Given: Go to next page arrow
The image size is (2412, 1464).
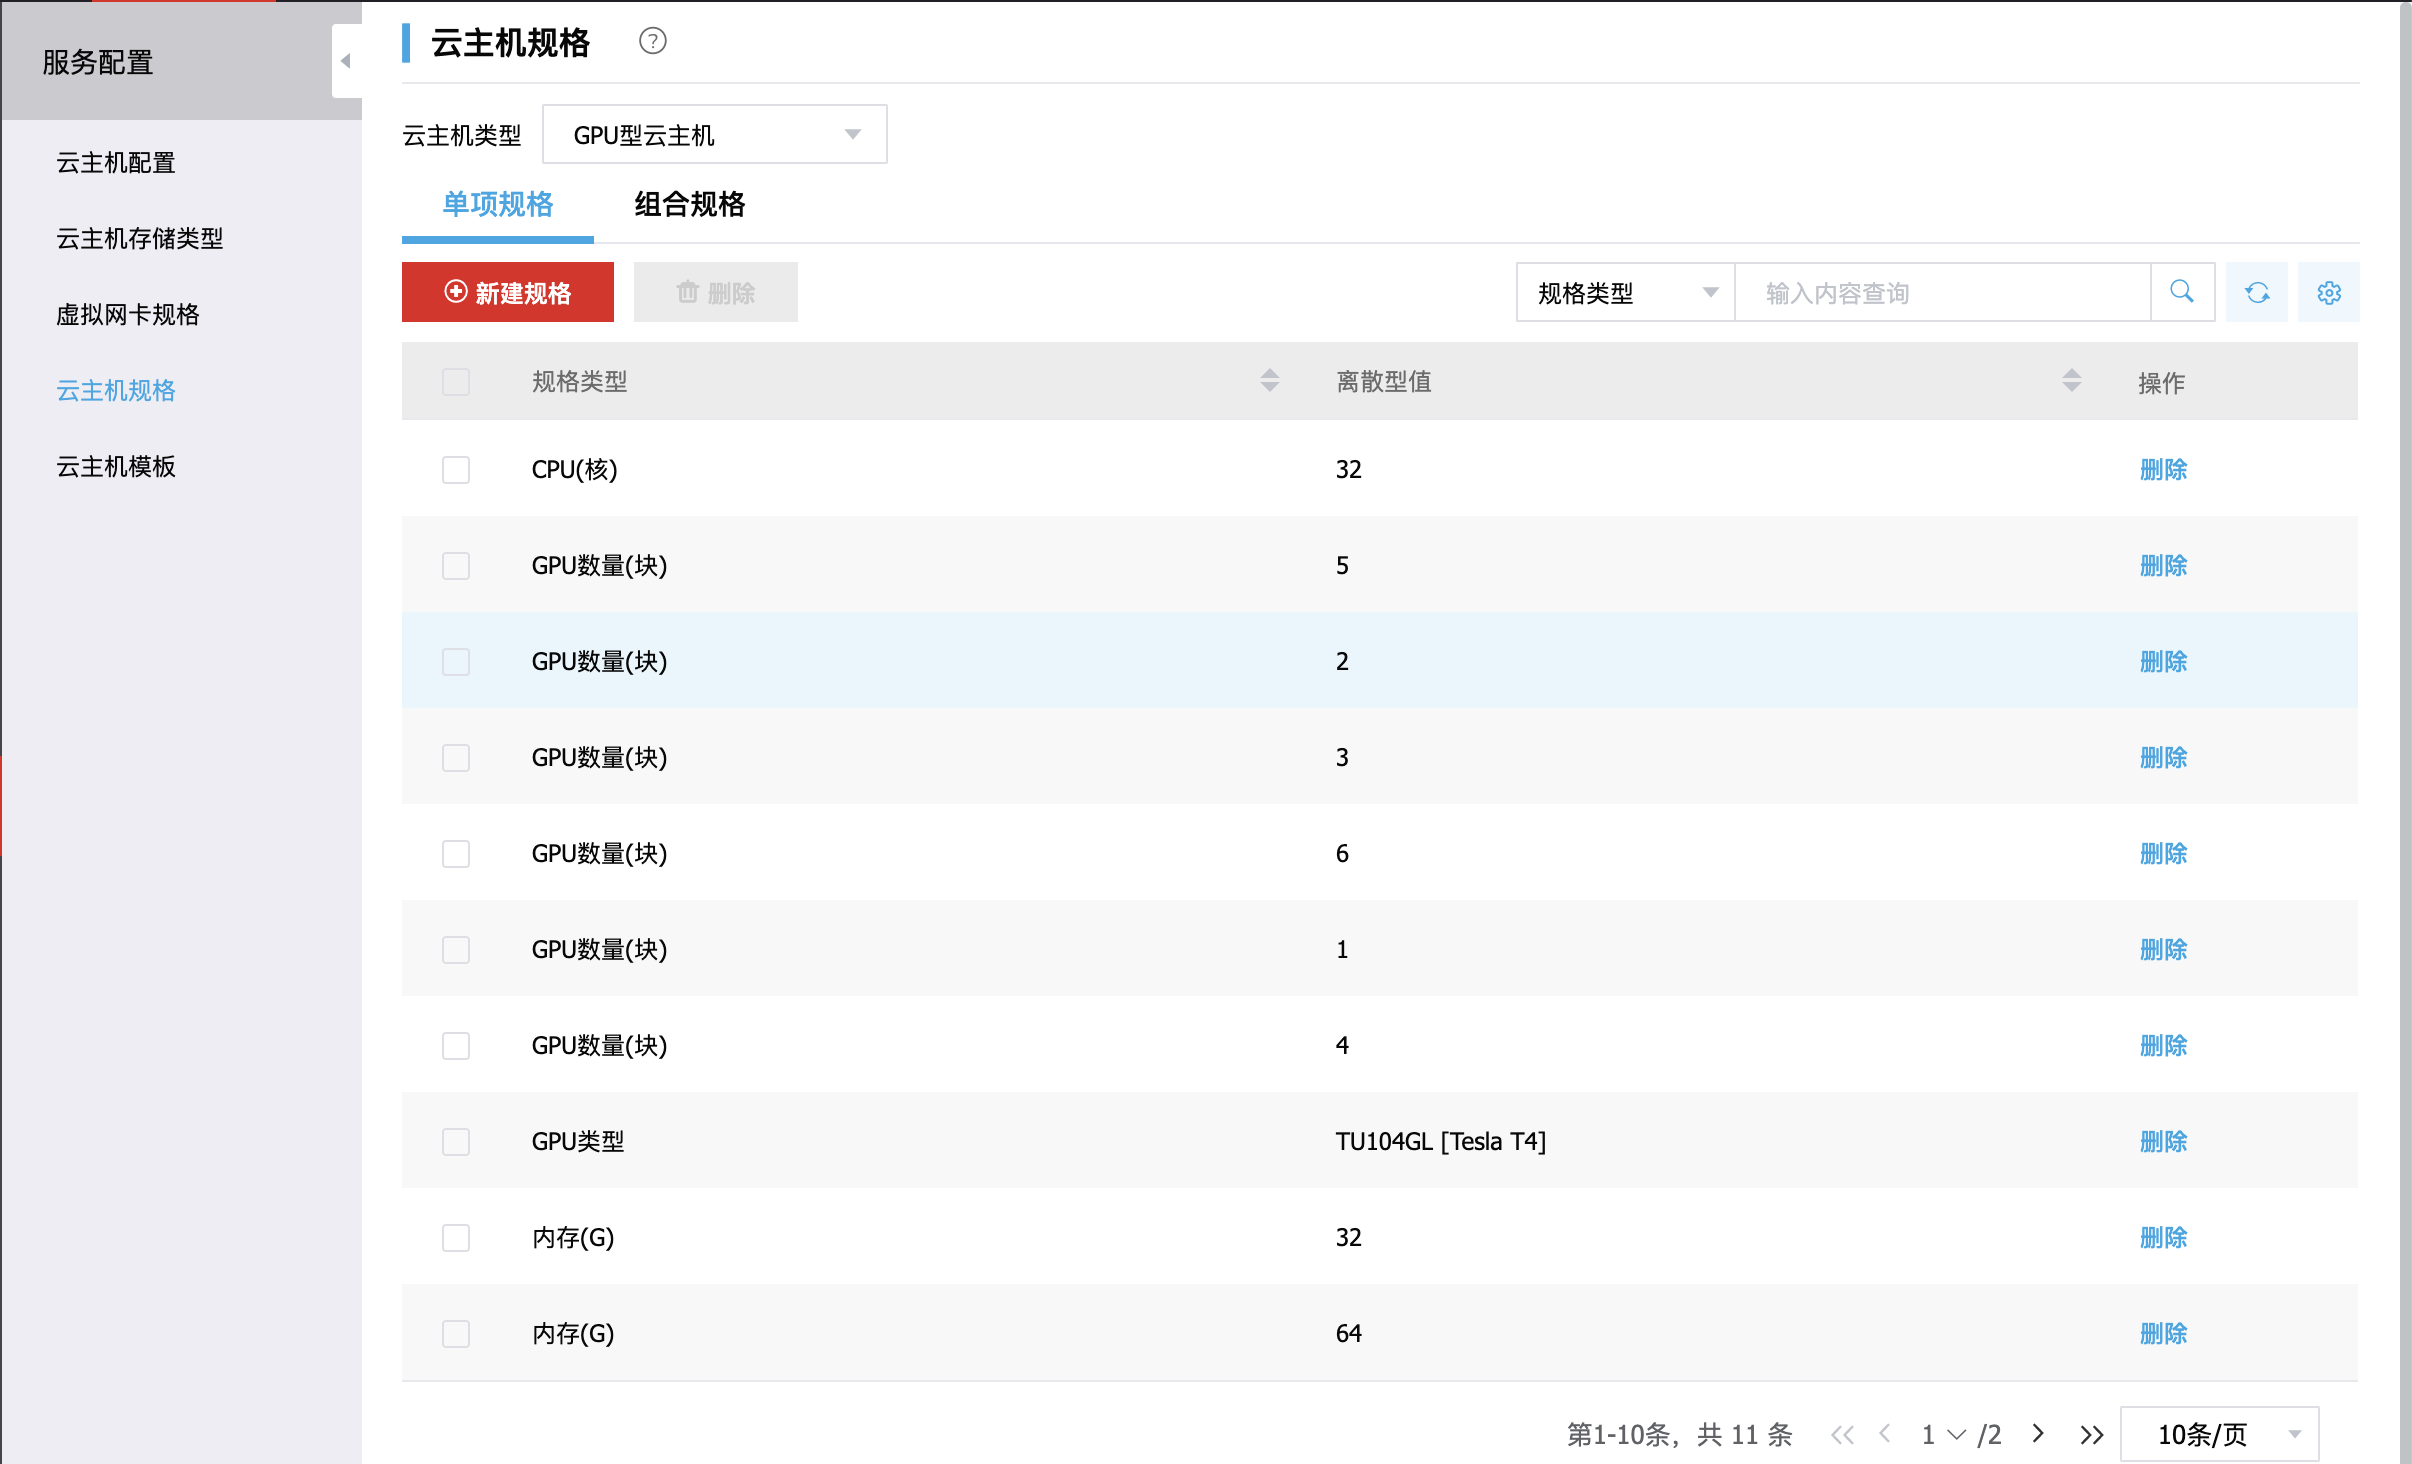Looking at the screenshot, I should [2038, 1434].
